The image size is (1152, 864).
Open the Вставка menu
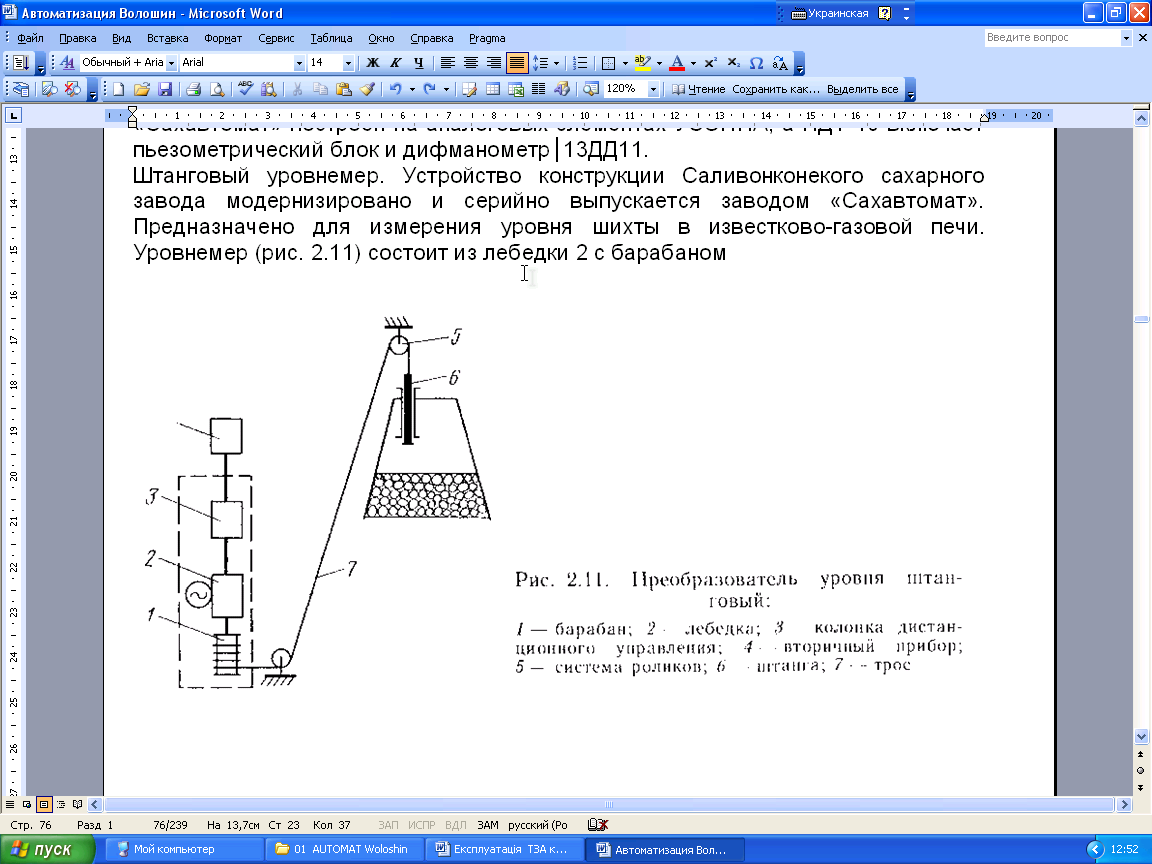[x=168, y=38]
